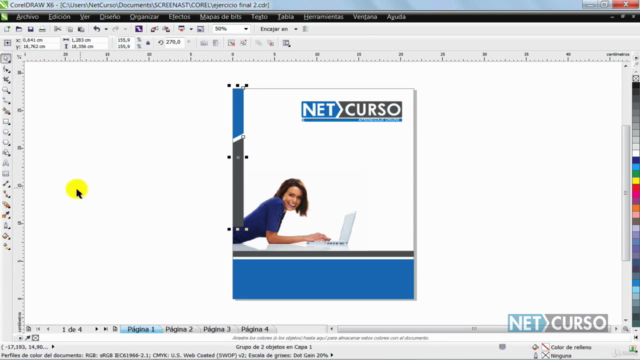Switch to the Página 2 tab
640x360 pixels.
click(x=179, y=329)
